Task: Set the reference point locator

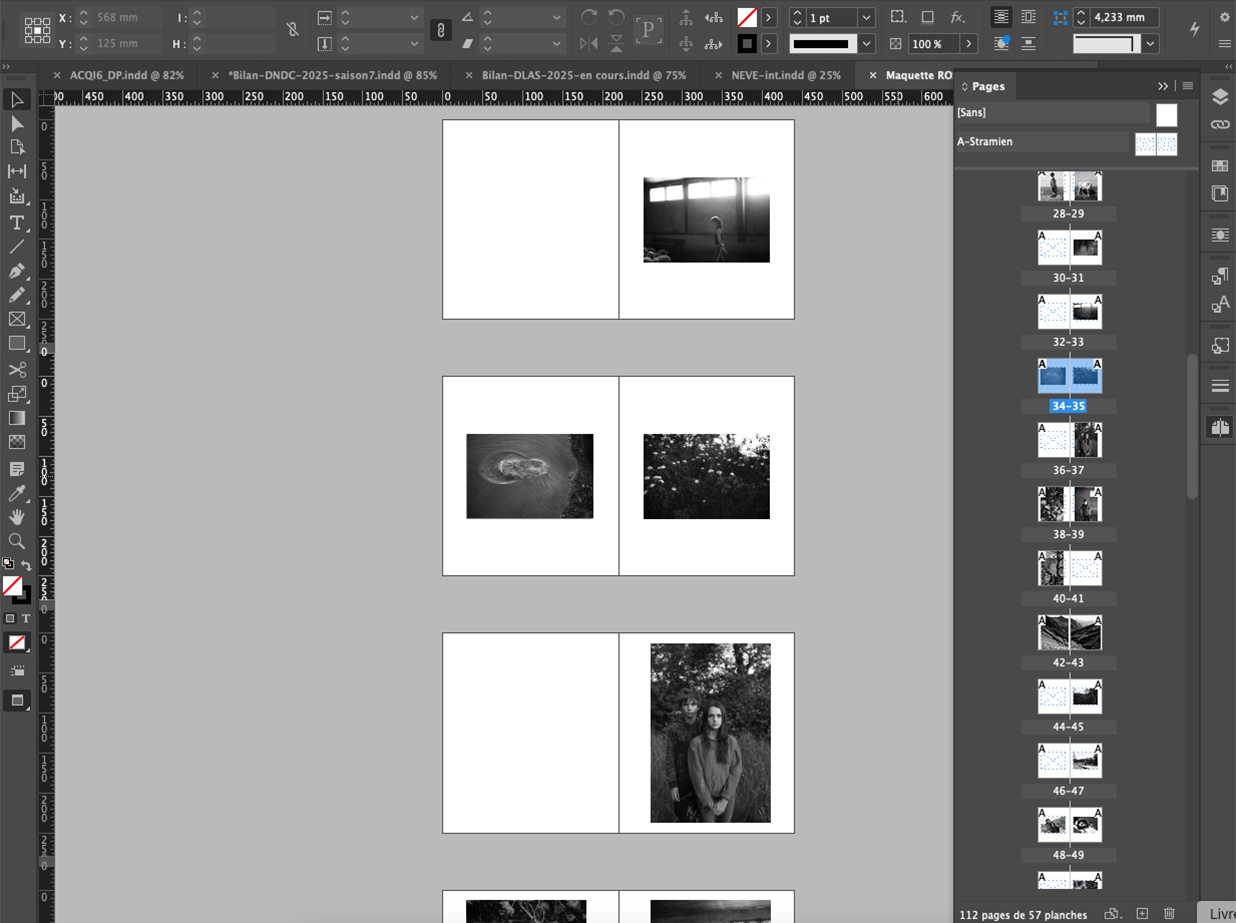Action: 37,30
